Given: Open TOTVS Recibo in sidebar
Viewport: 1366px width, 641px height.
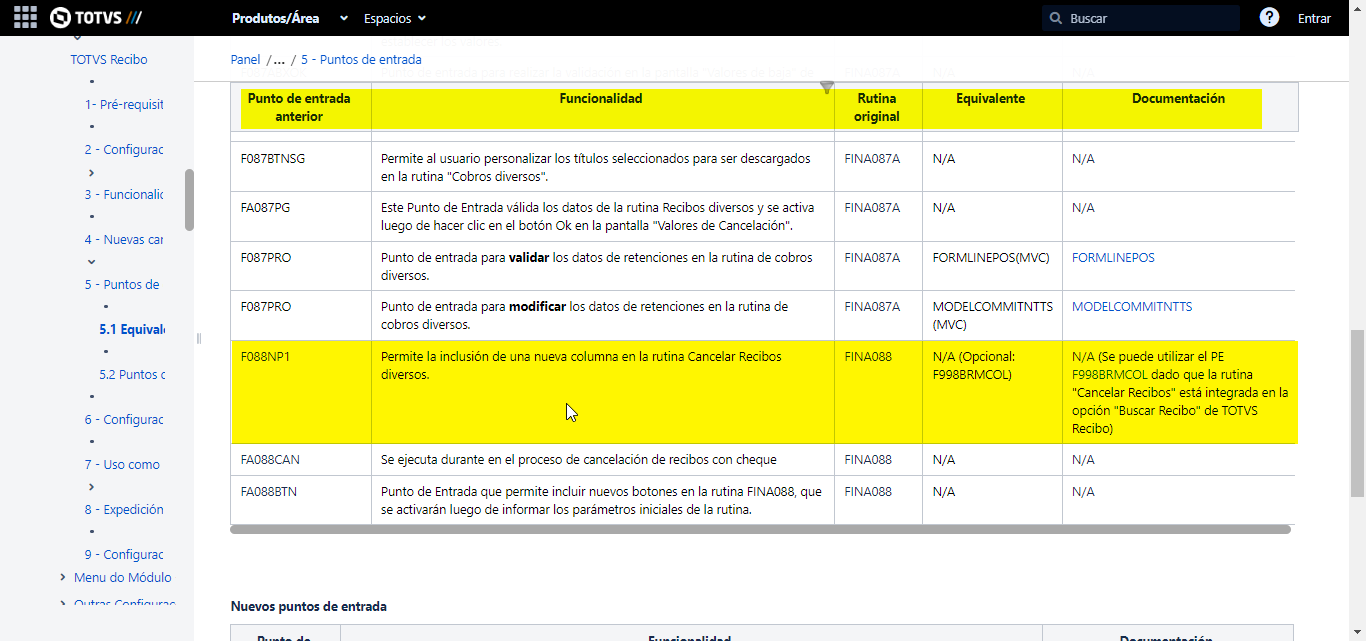Looking at the screenshot, I should click(x=109, y=60).
